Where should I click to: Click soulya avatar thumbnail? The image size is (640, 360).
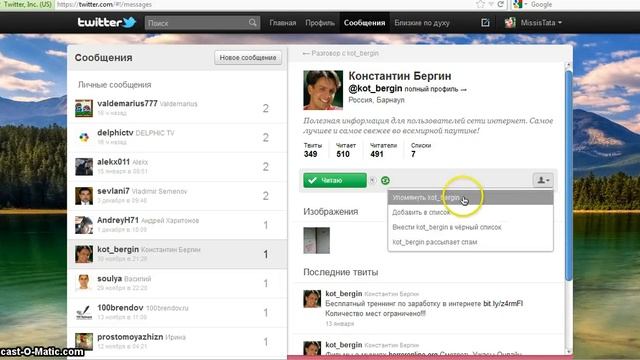84,283
